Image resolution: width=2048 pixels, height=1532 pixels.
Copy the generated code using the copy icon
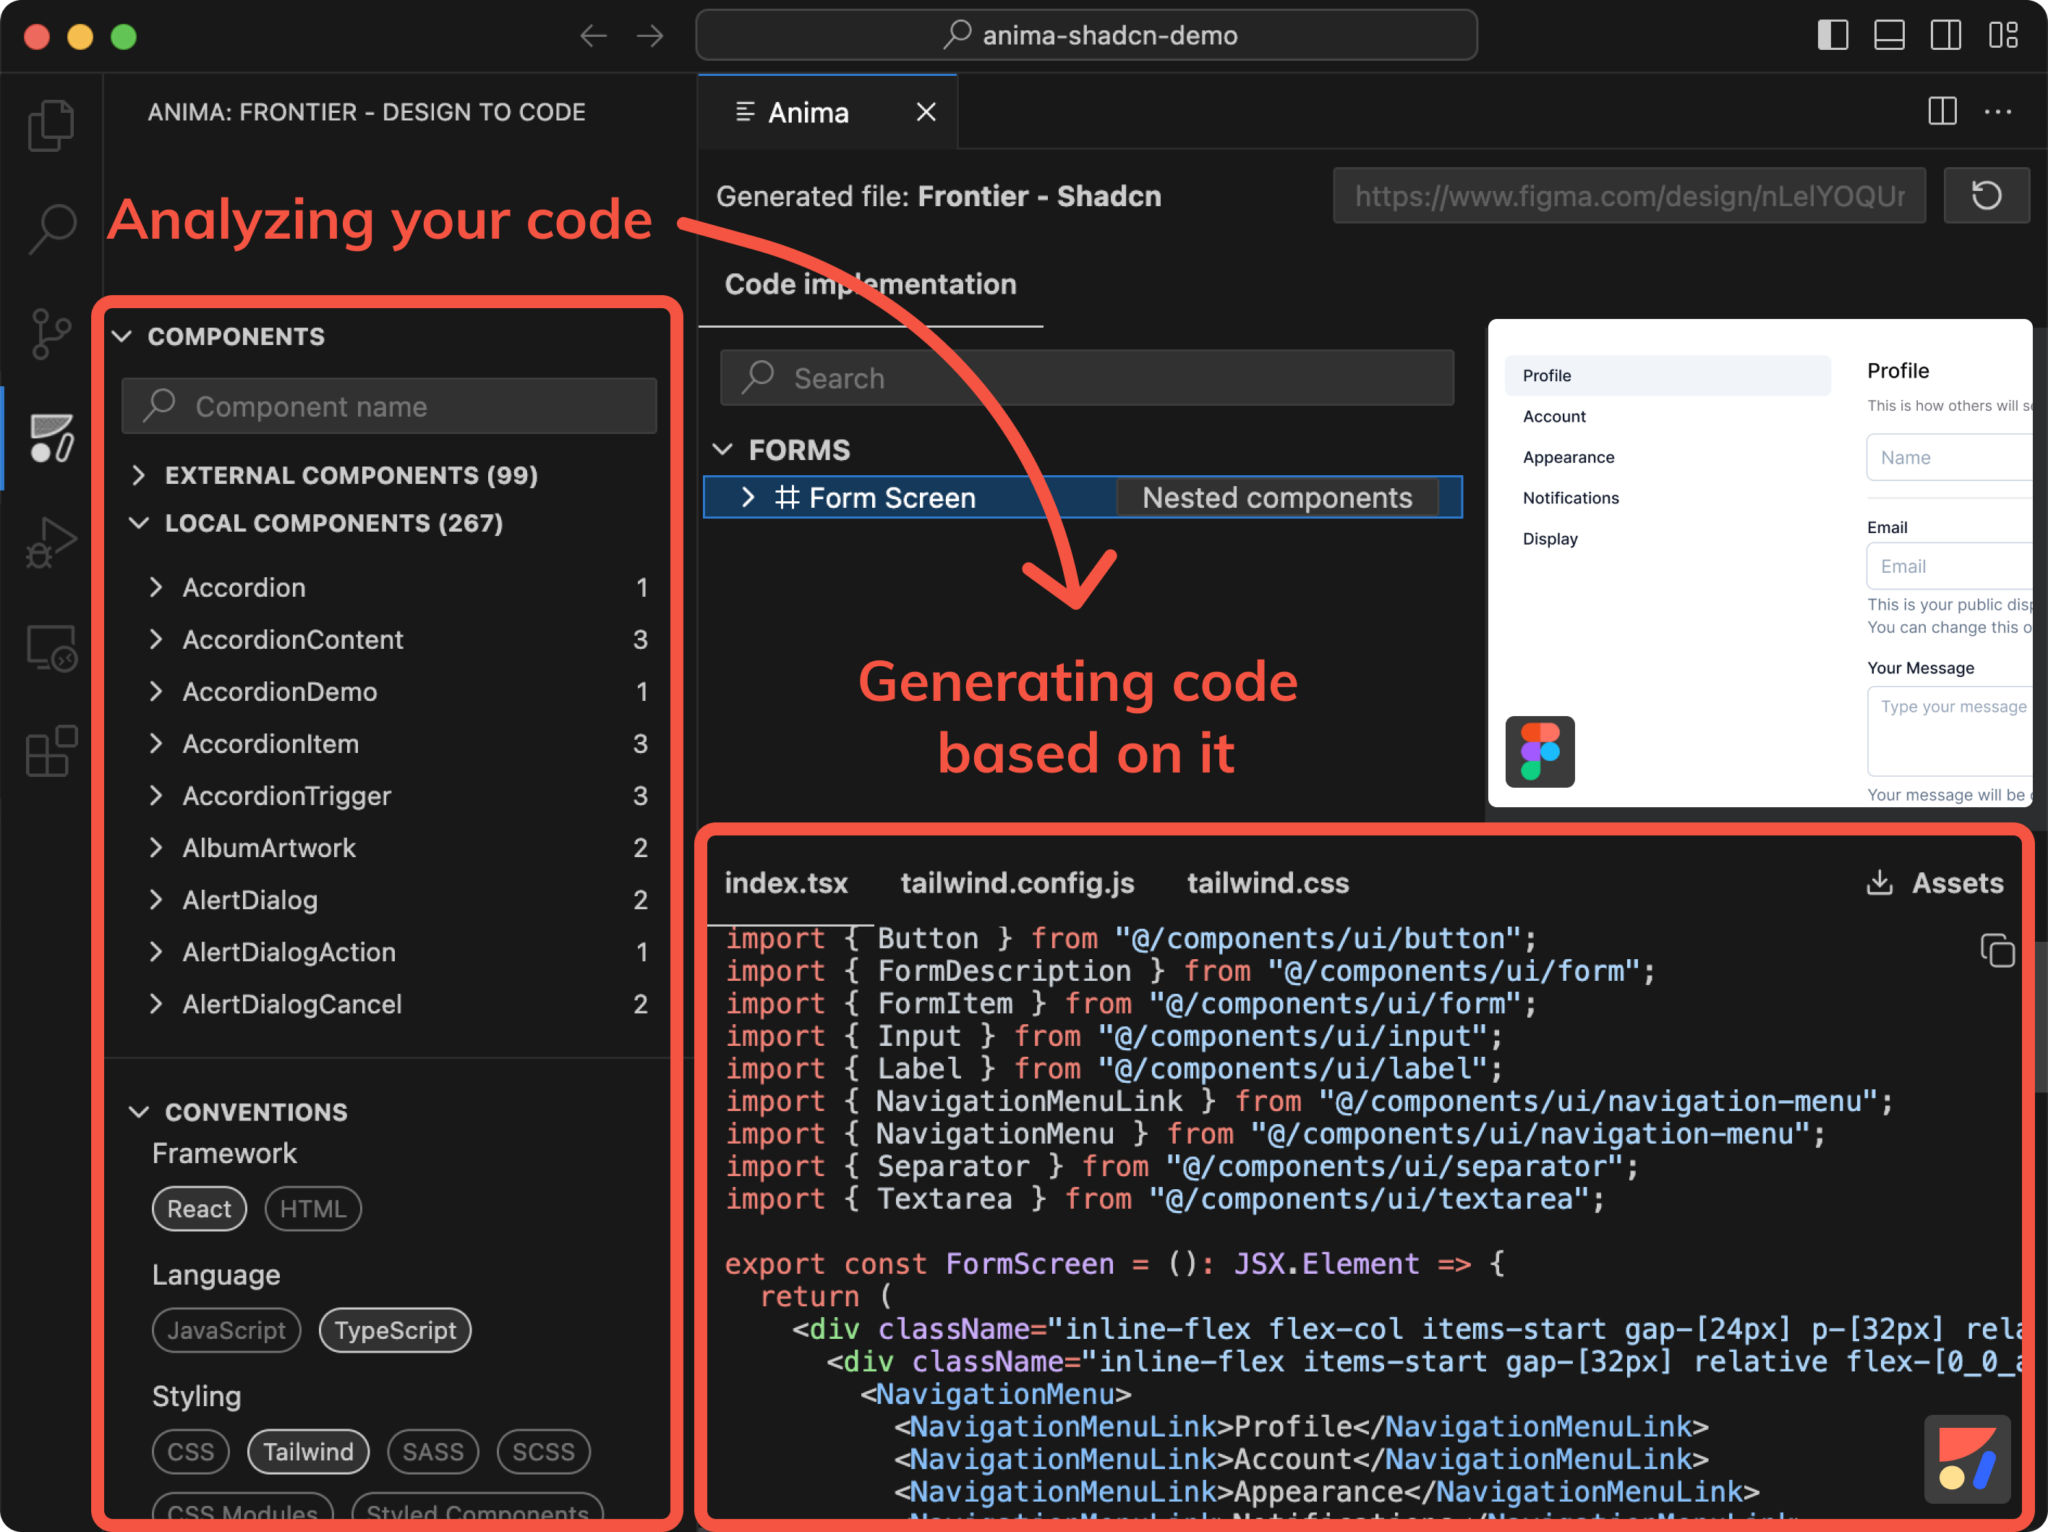[1997, 951]
